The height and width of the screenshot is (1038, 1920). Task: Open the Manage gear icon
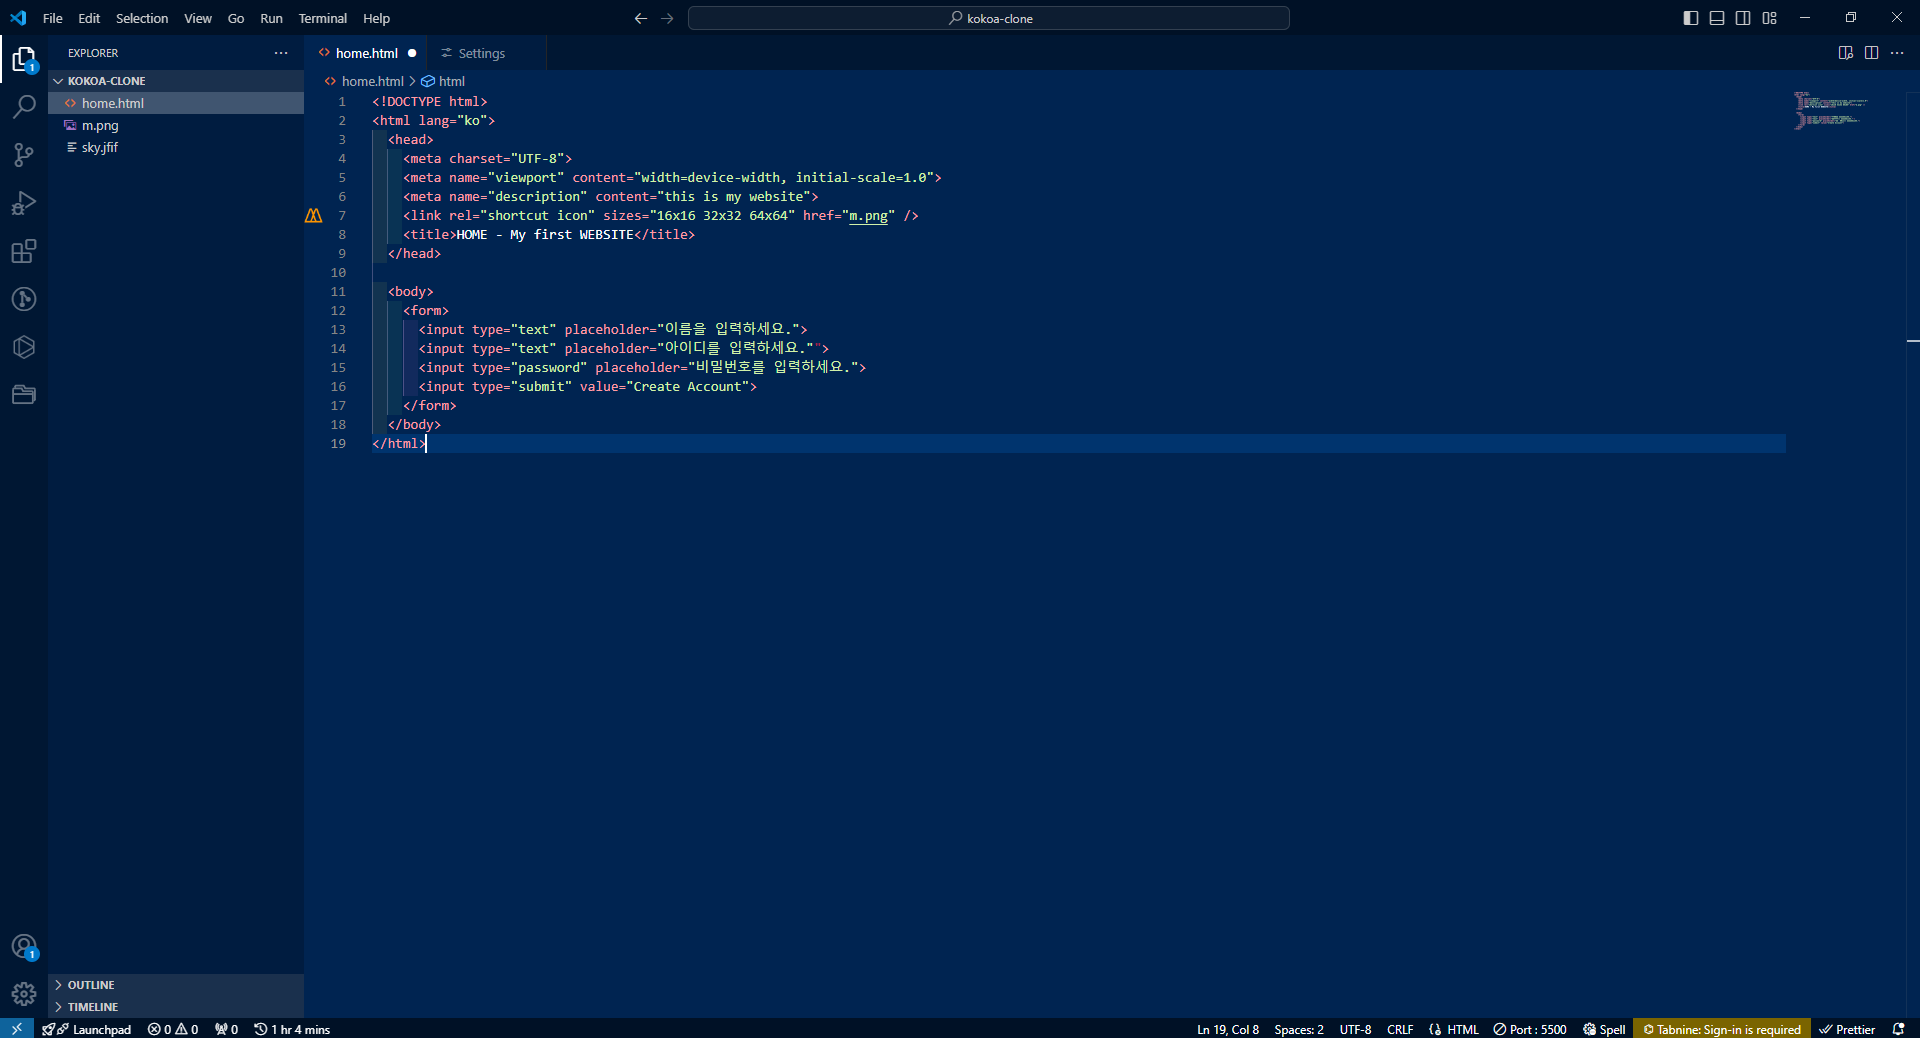click(24, 994)
